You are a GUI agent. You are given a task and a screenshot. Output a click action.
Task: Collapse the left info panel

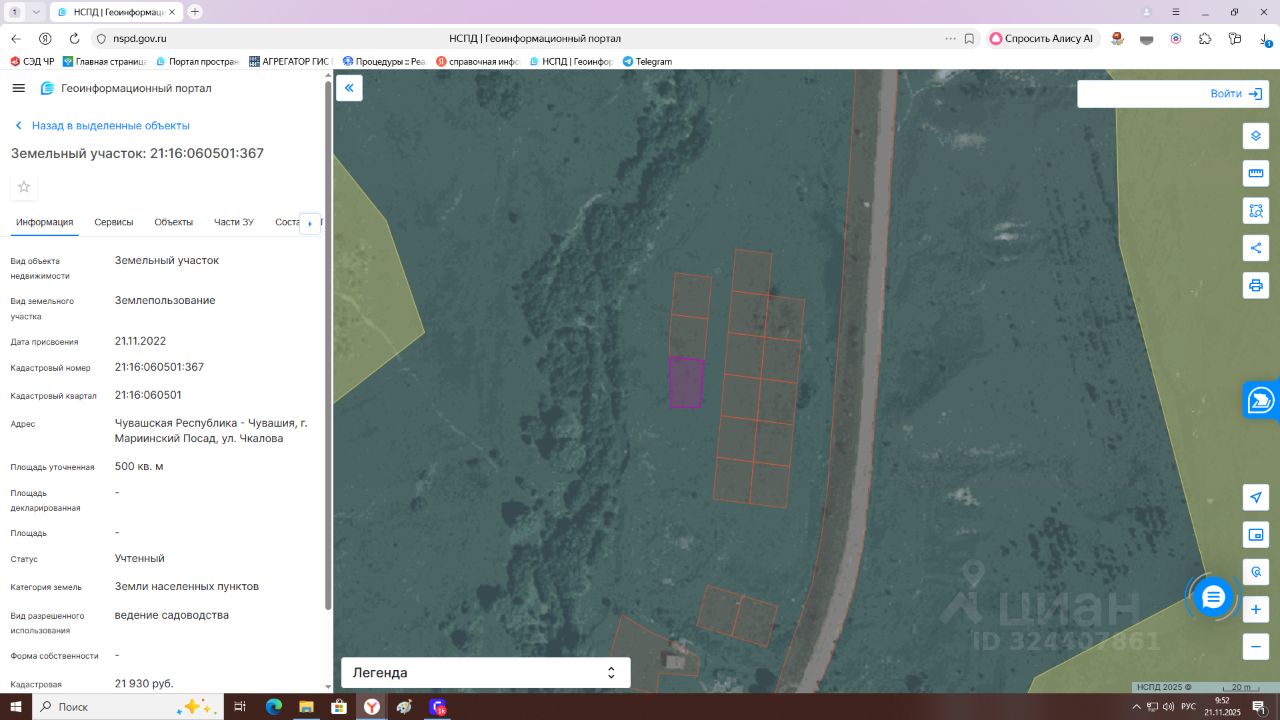349,88
